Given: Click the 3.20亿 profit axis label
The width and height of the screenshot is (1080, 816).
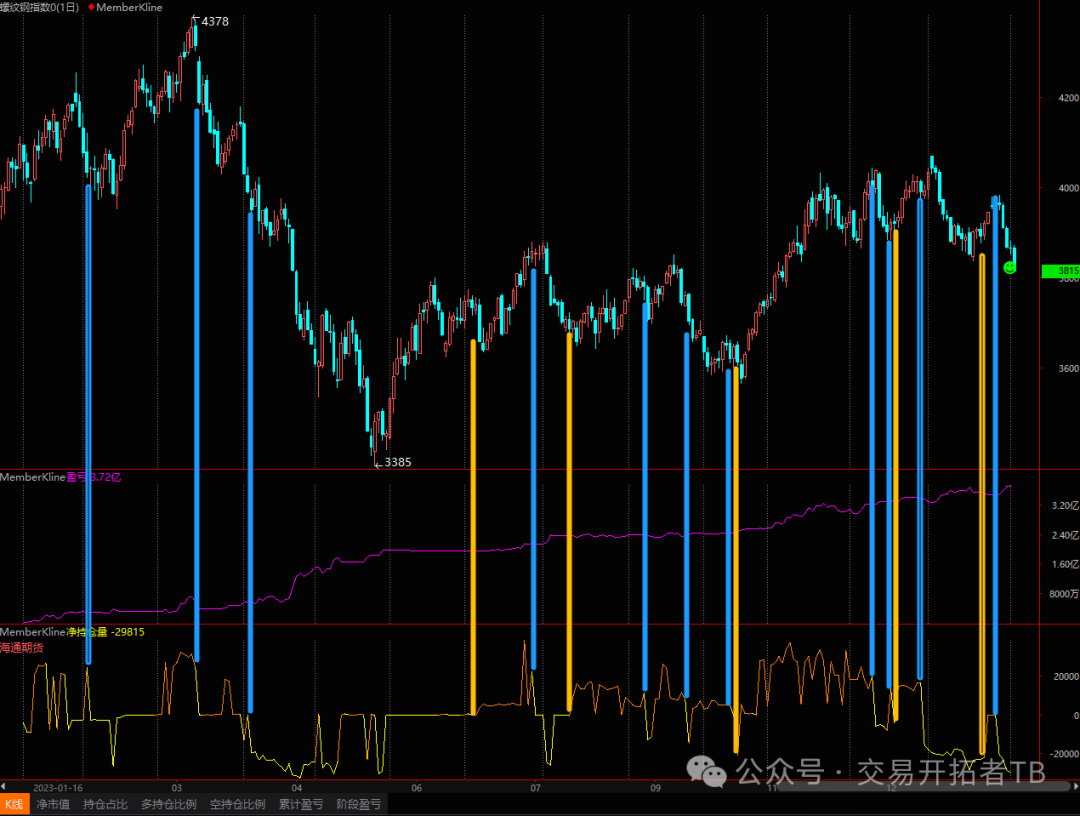Looking at the screenshot, I should coord(1065,505).
